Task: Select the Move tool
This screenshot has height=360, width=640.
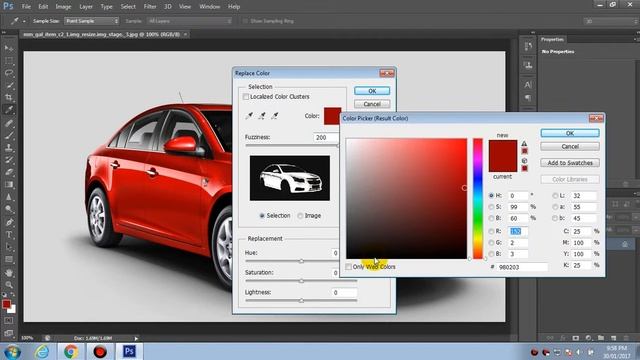Action: coord(9,48)
